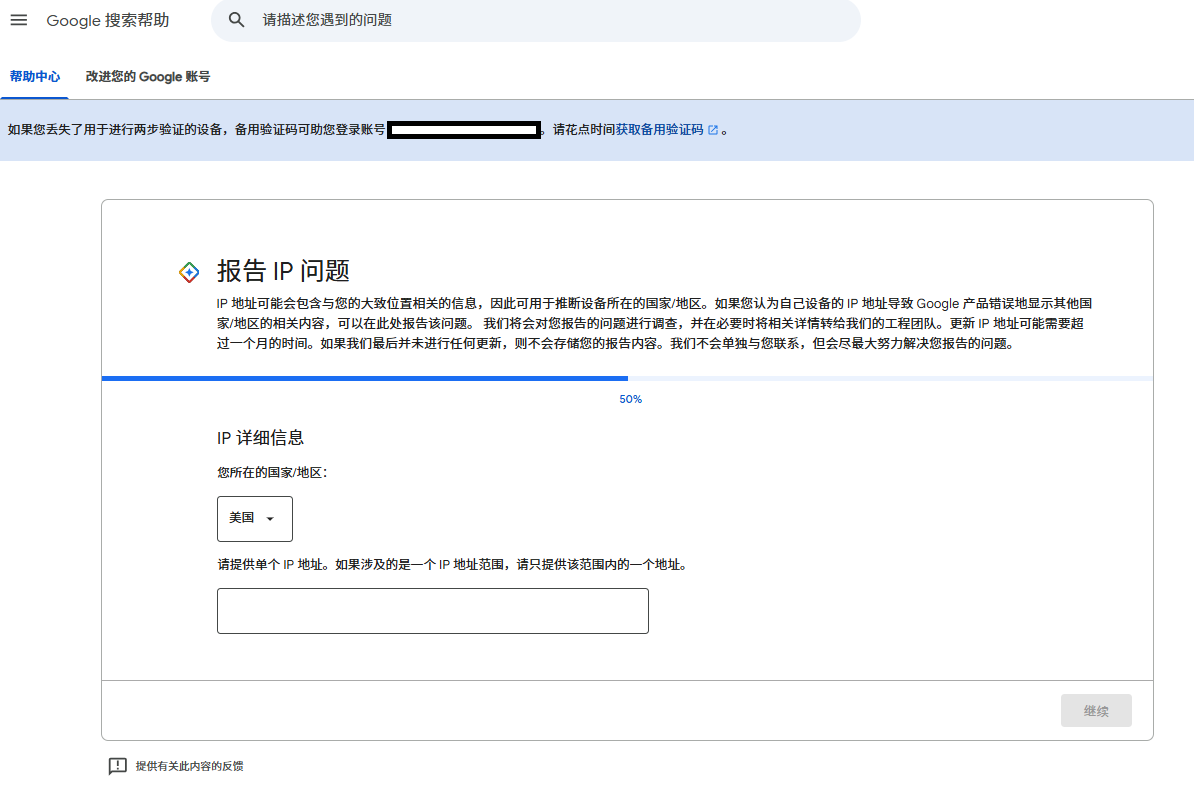
Task: Click 提供有关此内容的反馈 link
Action: [190, 766]
